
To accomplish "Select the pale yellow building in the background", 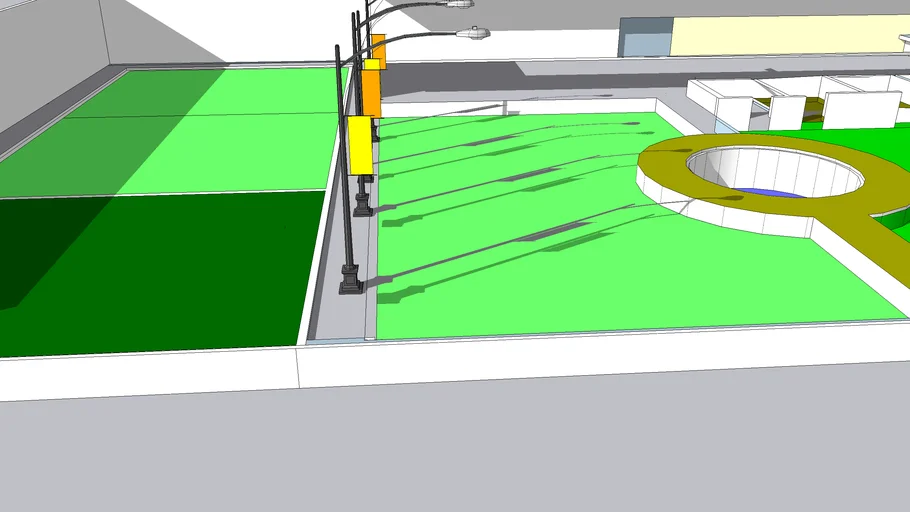I will pos(780,38).
